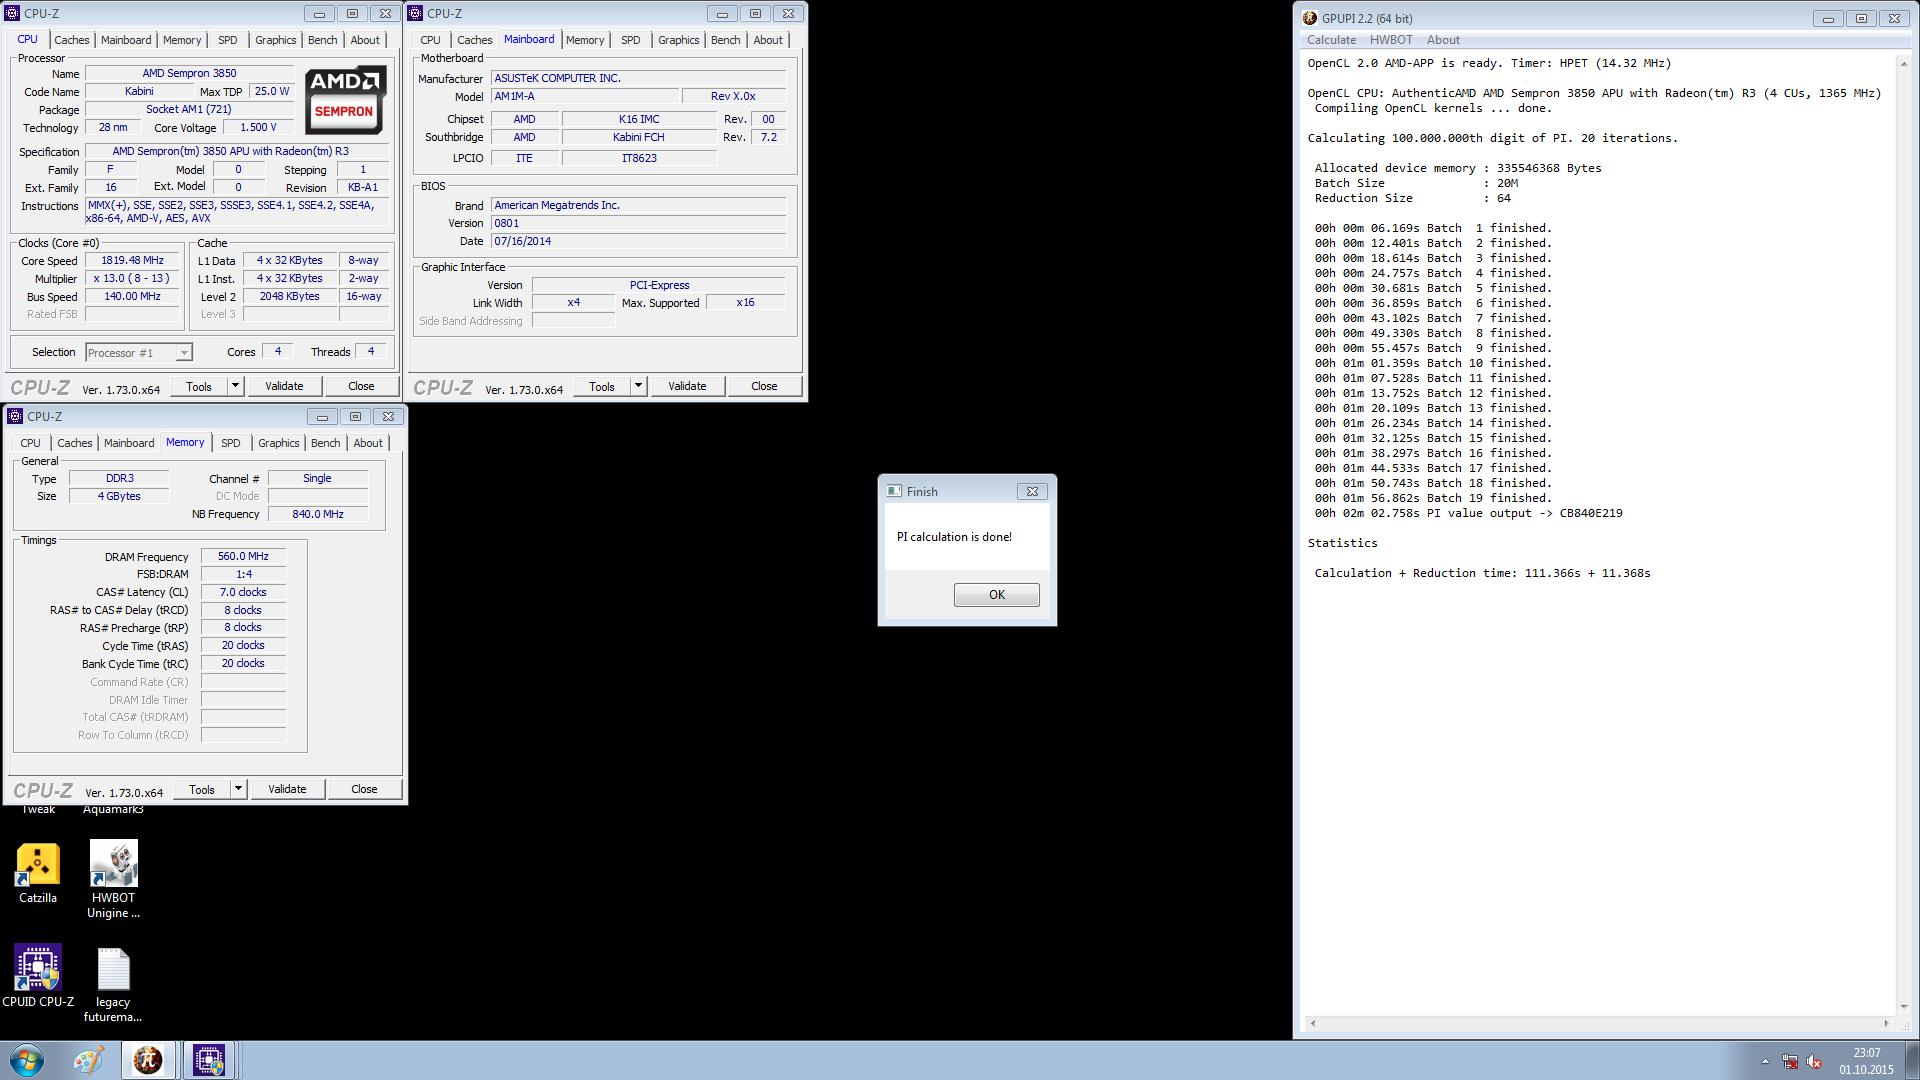Click the PI value output result line
This screenshot has width=1920, height=1080.
(x=1468, y=513)
